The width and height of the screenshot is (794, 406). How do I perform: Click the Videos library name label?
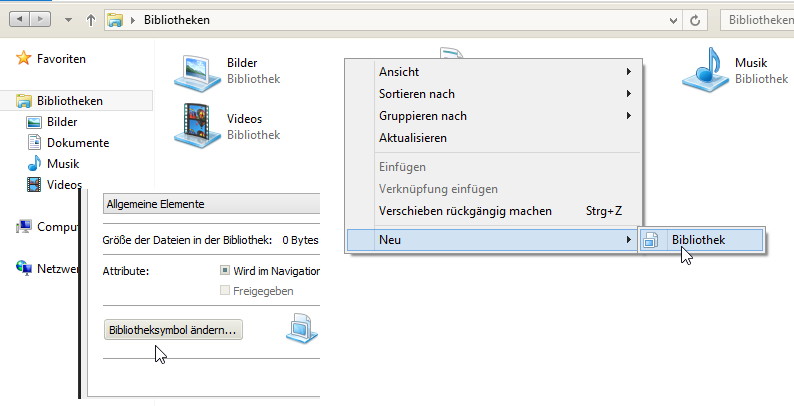tap(245, 119)
